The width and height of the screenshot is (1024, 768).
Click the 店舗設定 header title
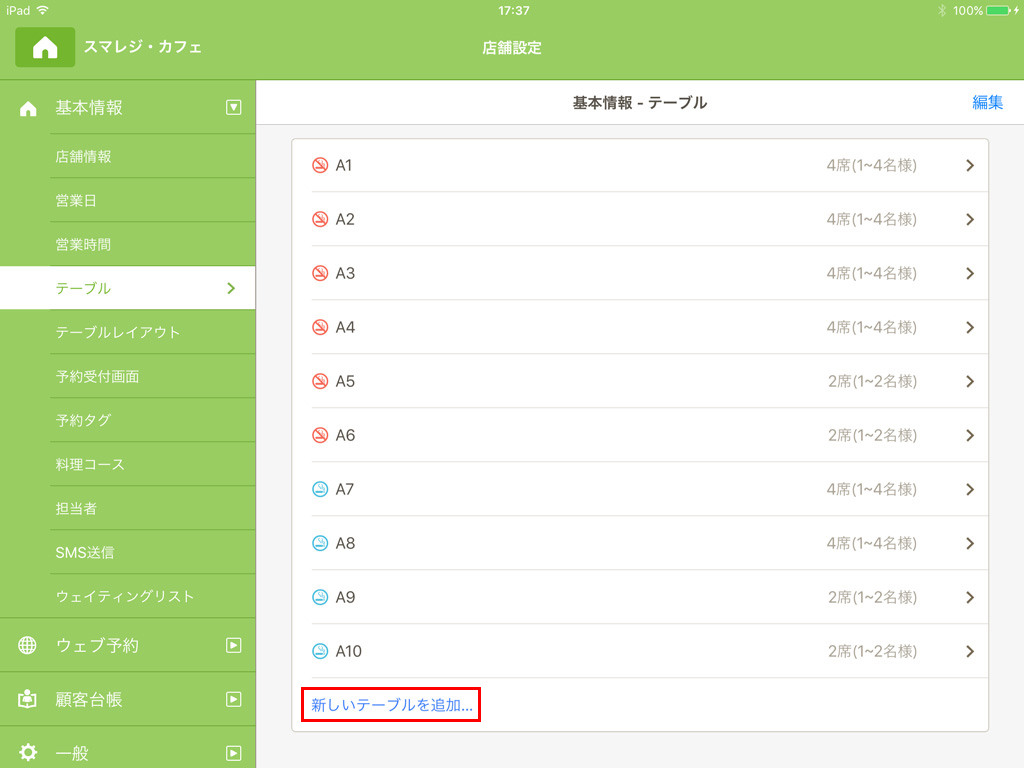pos(511,48)
